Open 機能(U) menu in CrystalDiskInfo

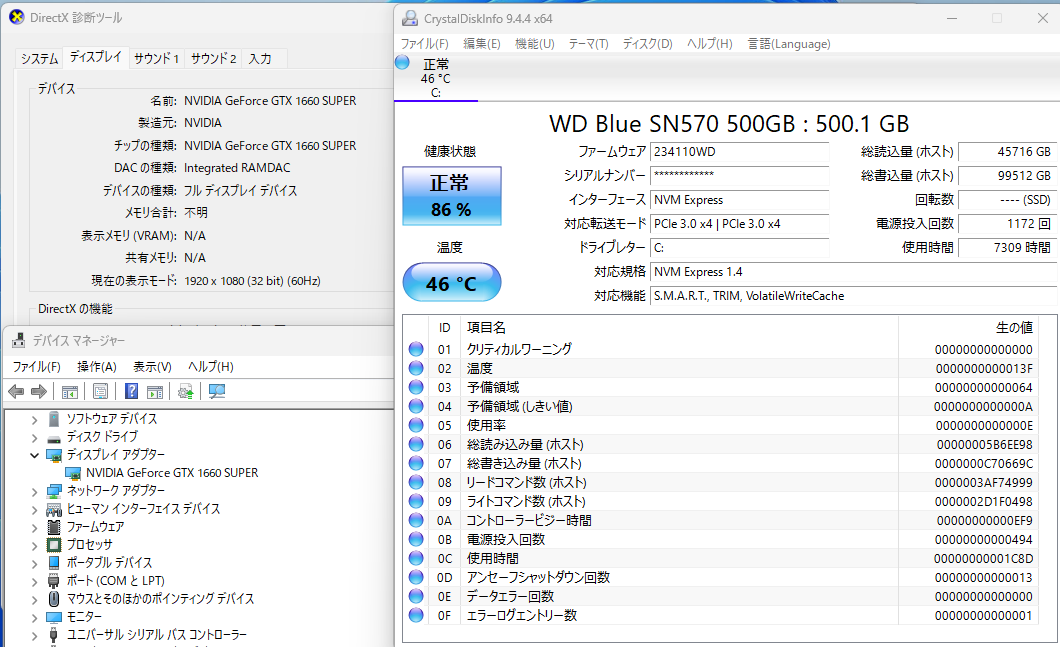point(535,44)
